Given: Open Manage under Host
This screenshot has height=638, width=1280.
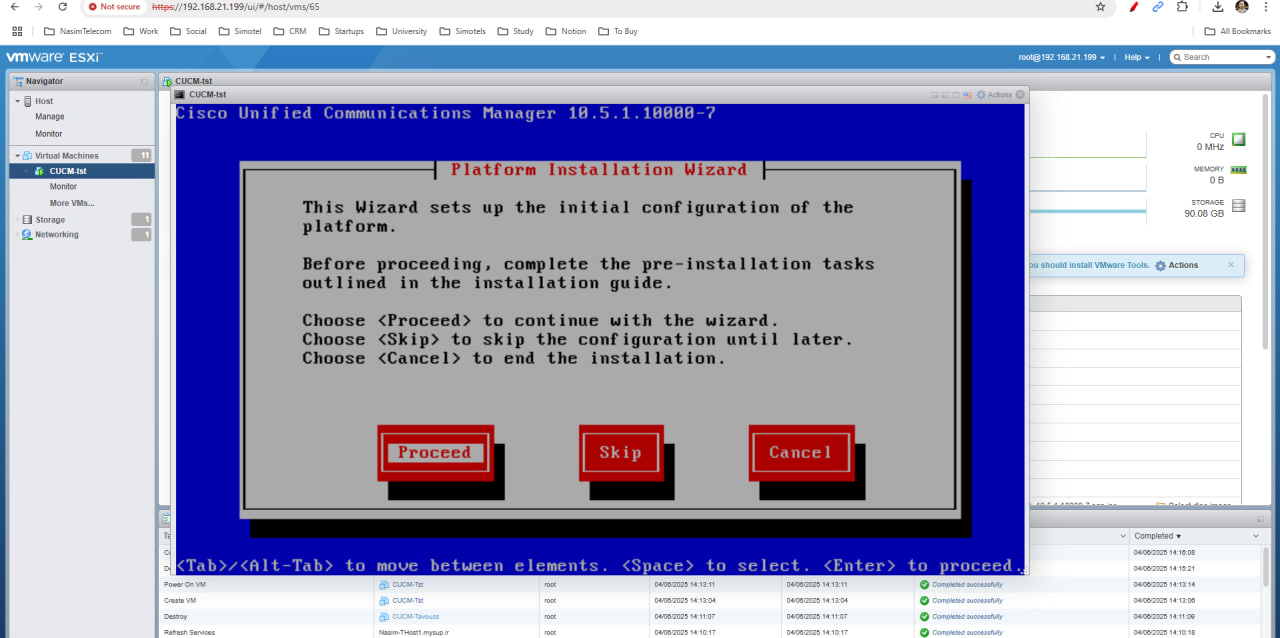Looking at the screenshot, I should pyautogui.click(x=50, y=117).
